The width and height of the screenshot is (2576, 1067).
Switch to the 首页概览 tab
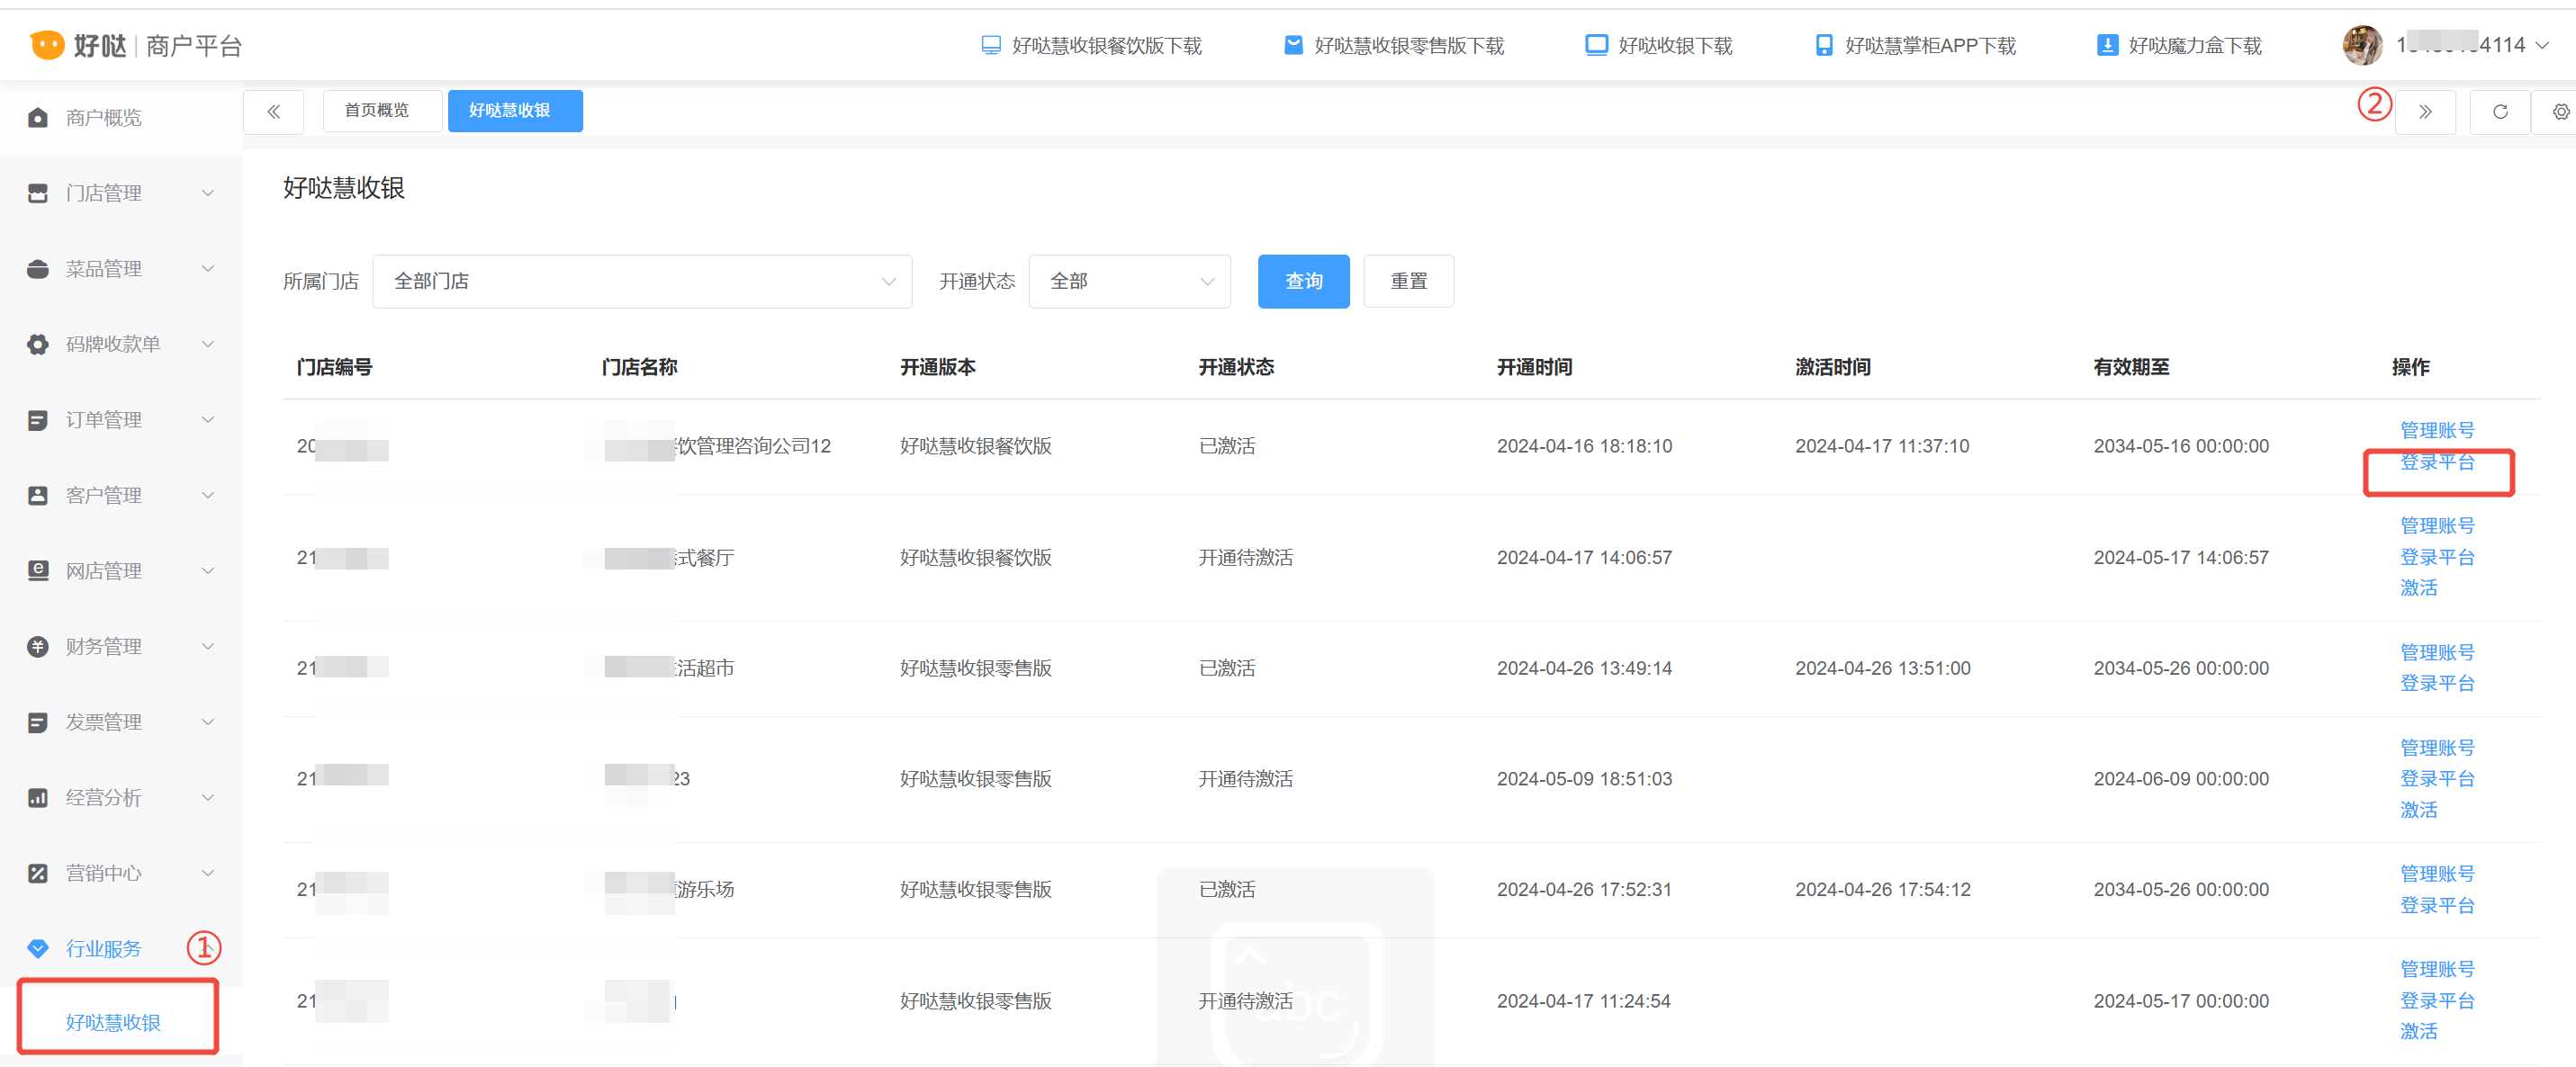[377, 111]
